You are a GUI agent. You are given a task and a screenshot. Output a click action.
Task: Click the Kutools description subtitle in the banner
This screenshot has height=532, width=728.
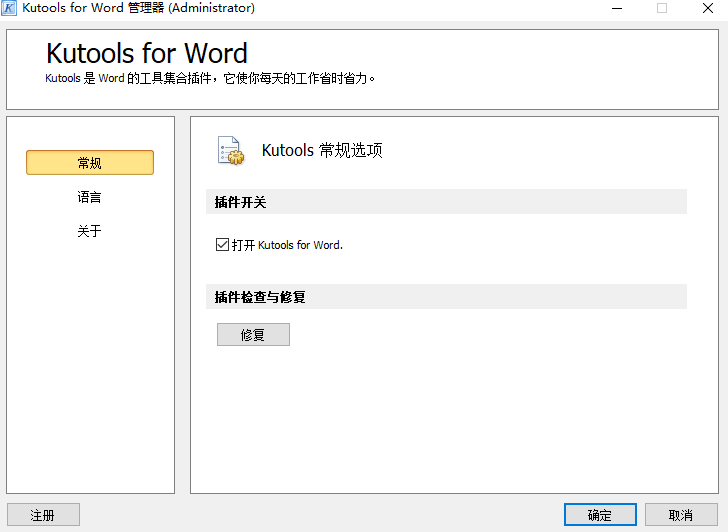click(x=210, y=78)
